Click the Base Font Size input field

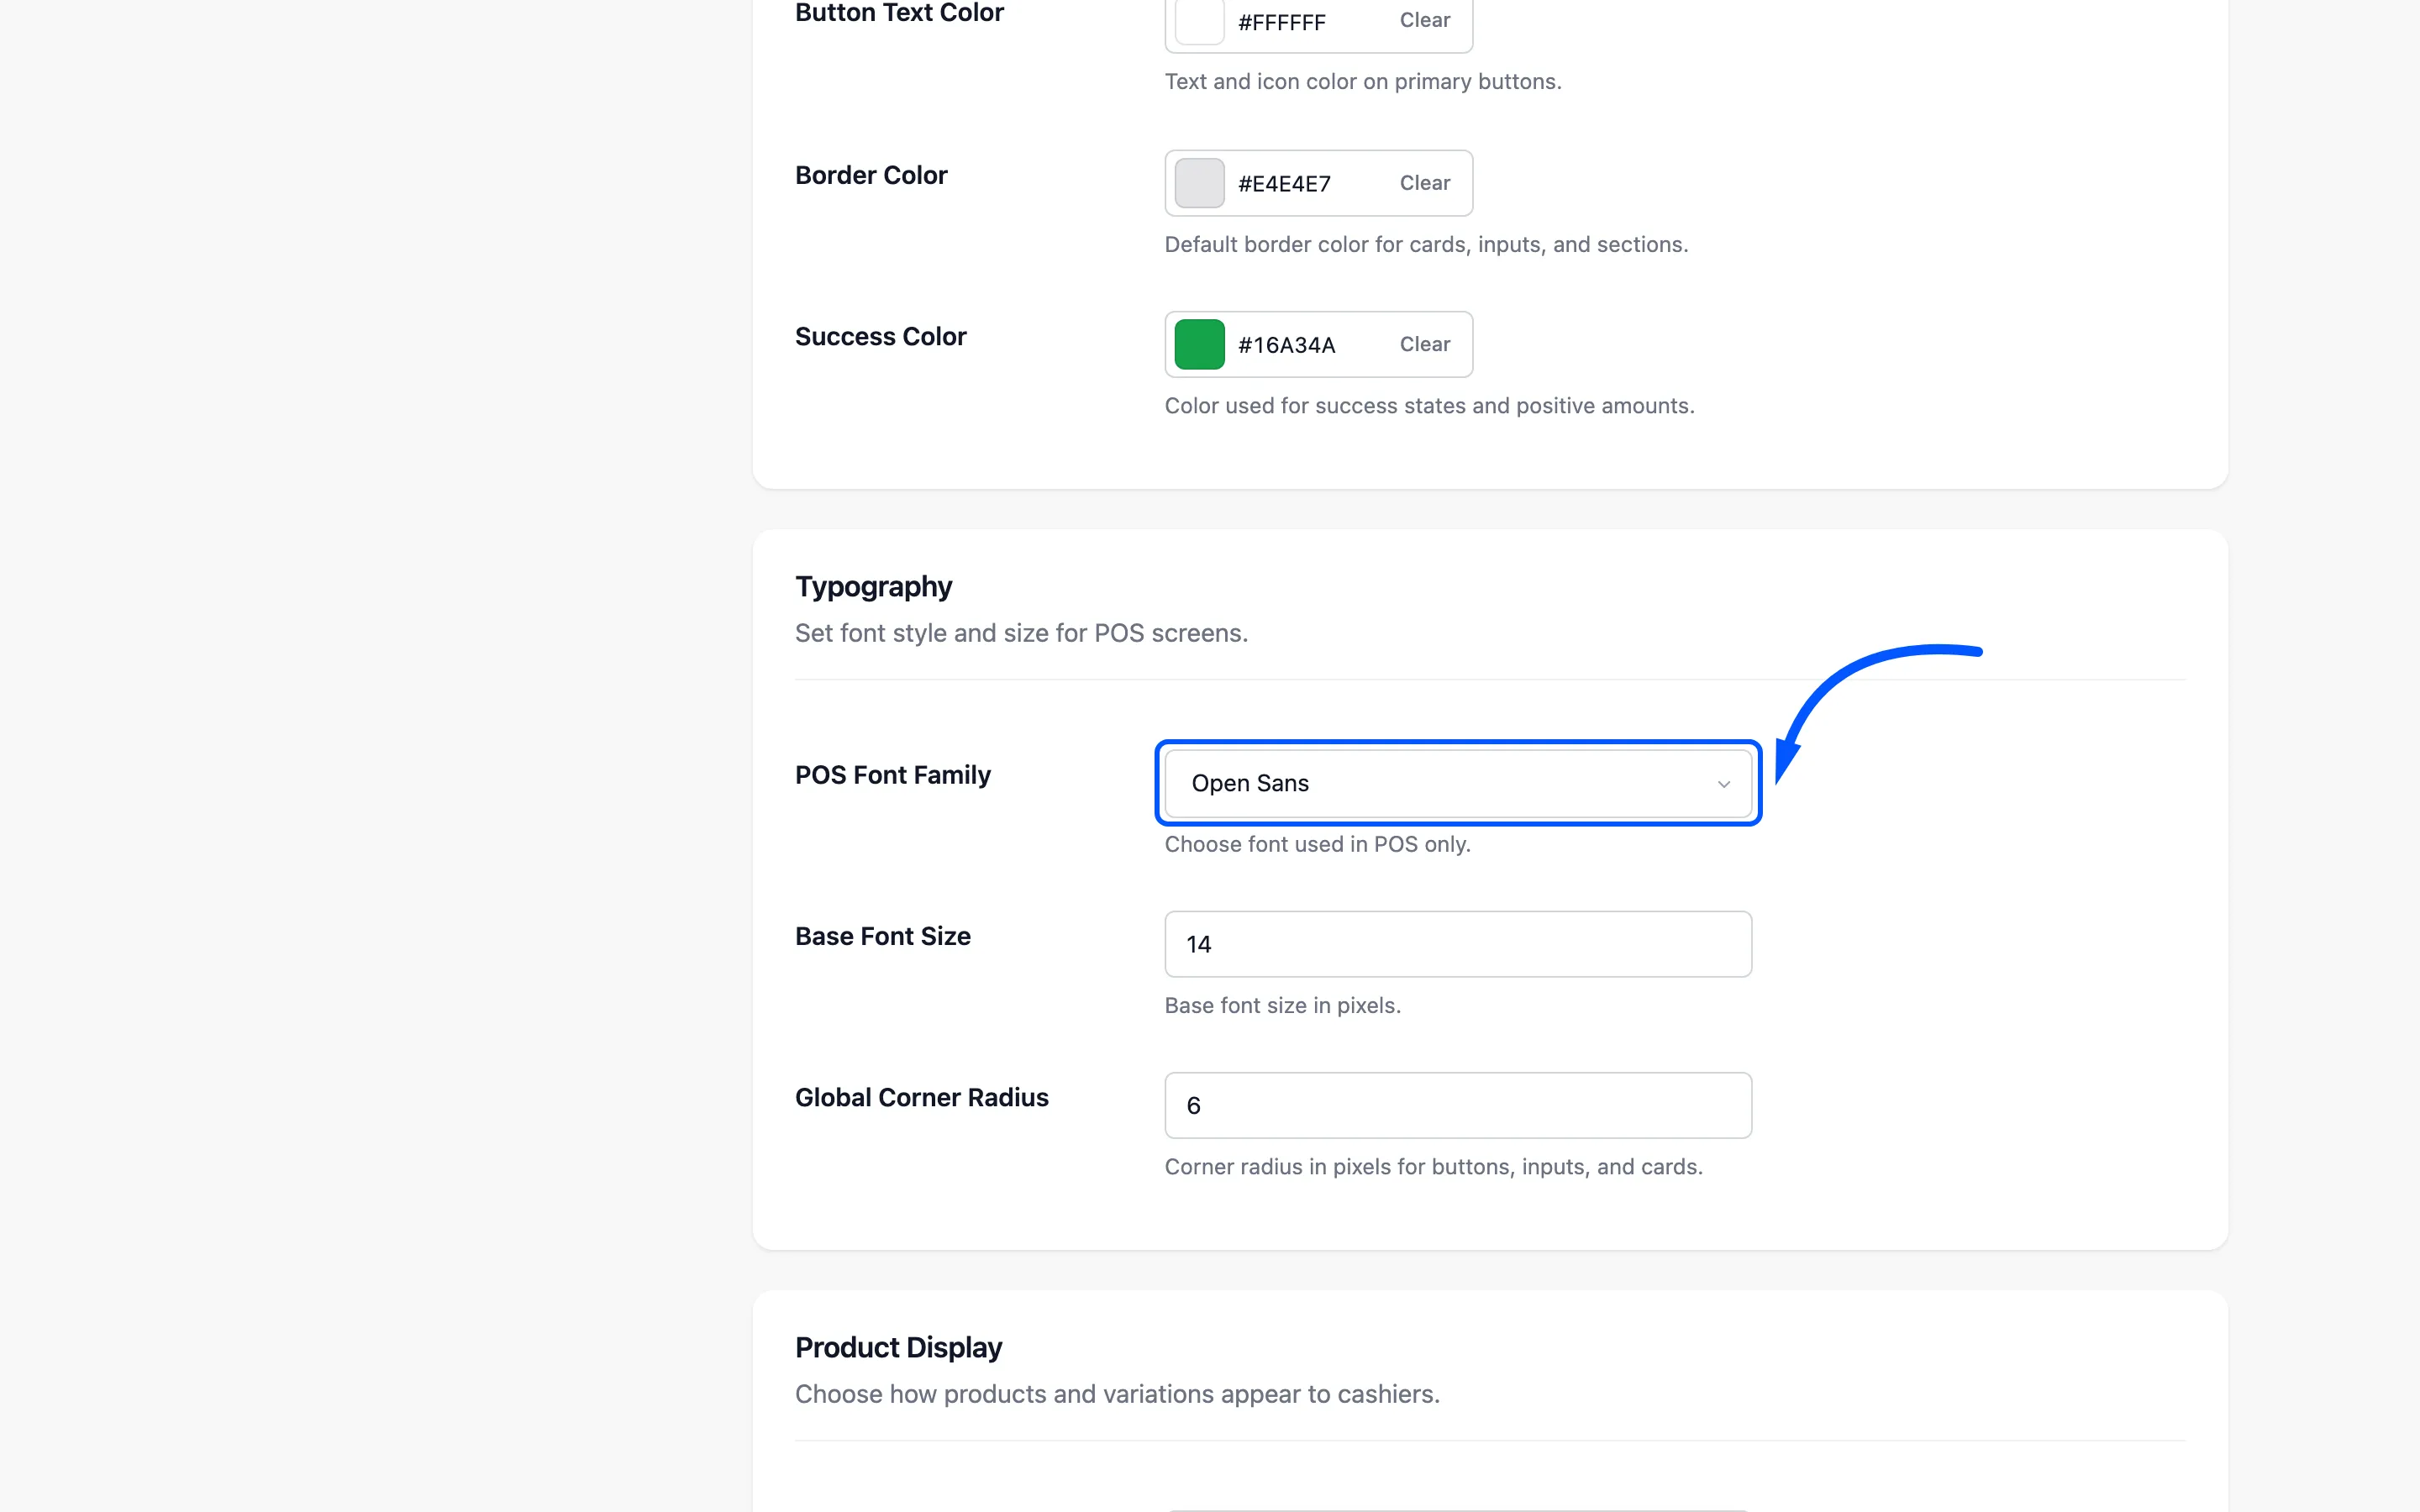pyautogui.click(x=1458, y=944)
